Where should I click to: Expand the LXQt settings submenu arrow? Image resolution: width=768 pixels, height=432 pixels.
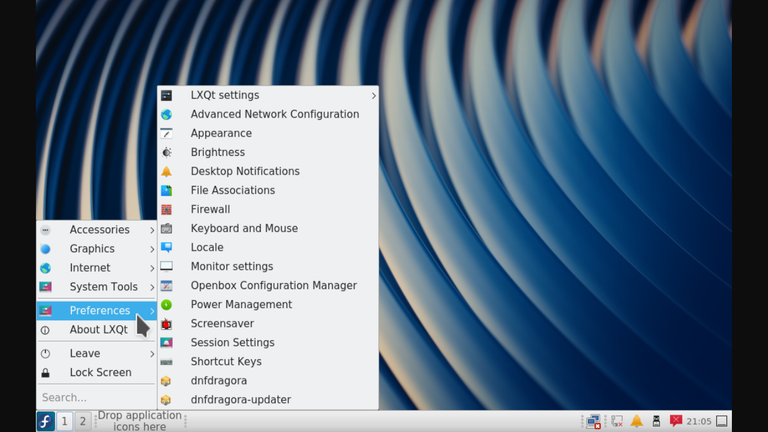click(x=374, y=96)
